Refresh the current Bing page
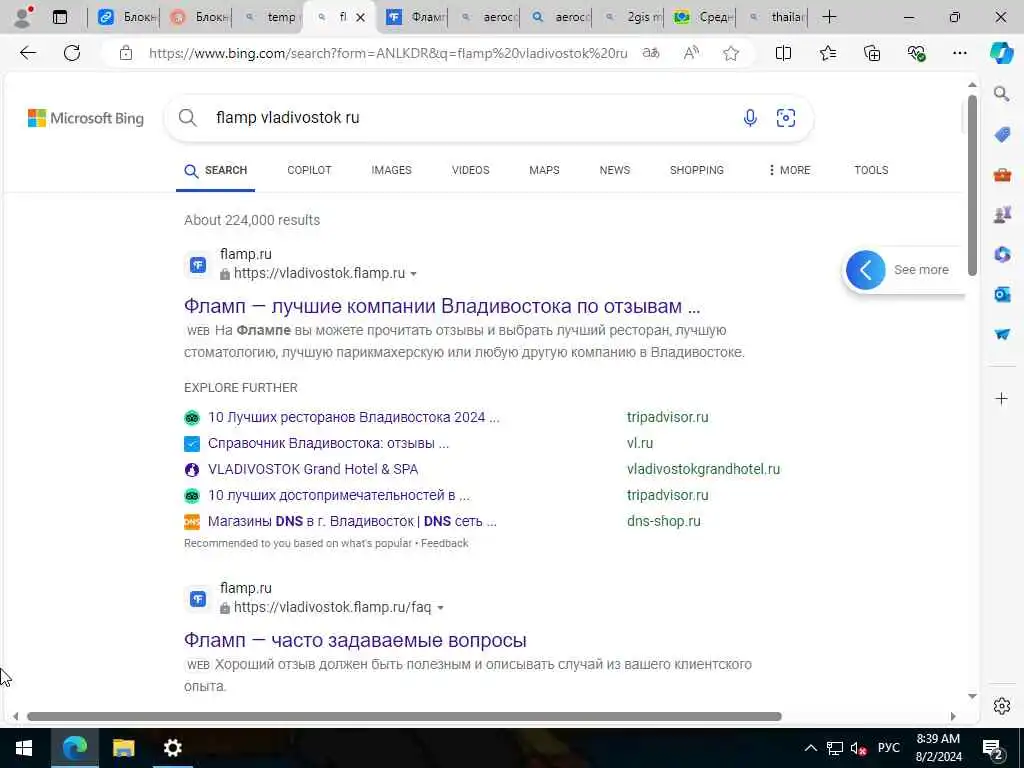 [72, 53]
